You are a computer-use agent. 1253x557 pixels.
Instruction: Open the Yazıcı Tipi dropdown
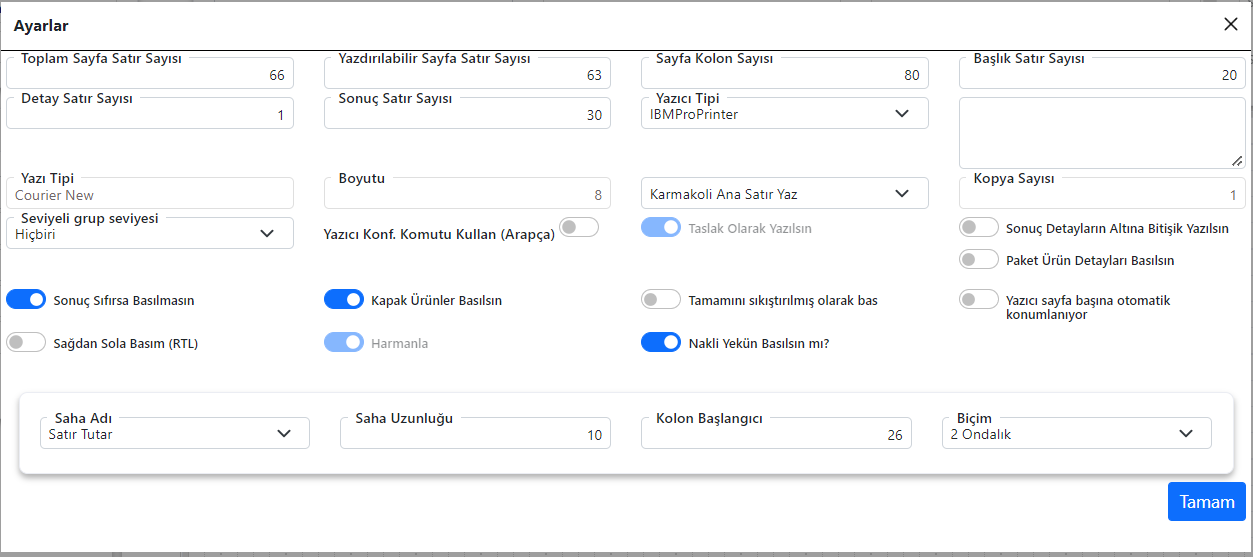[x=785, y=114]
